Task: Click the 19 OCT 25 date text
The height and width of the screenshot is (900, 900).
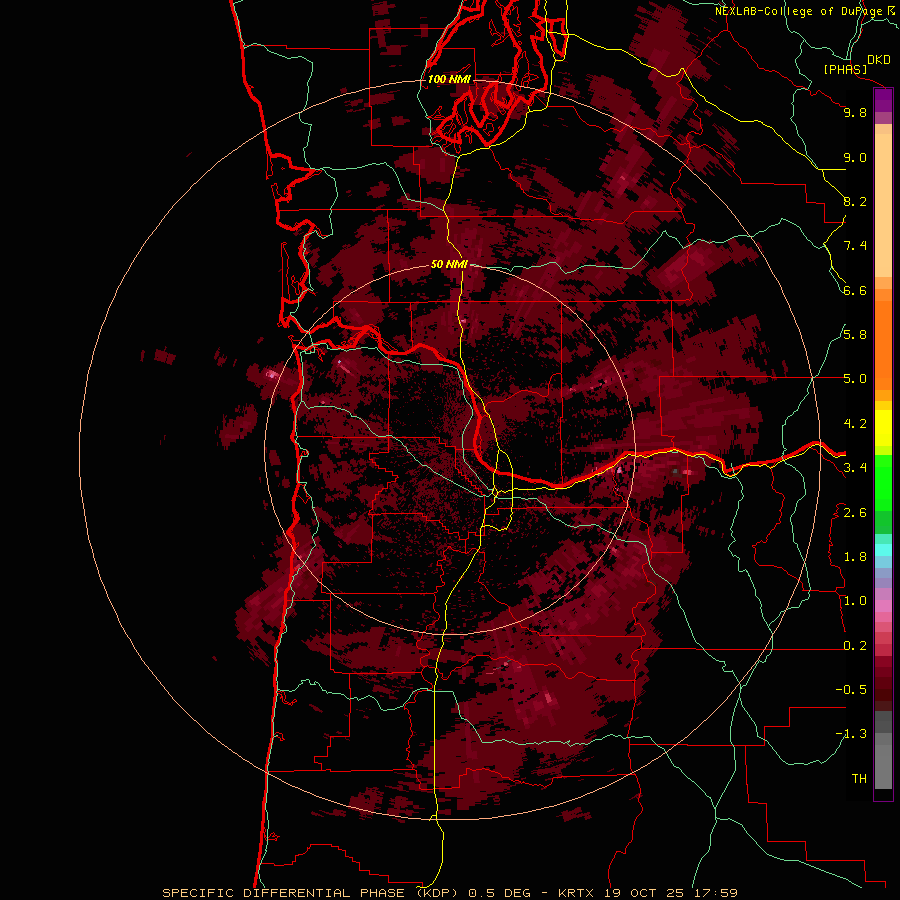Action: pyautogui.click(x=645, y=893)
